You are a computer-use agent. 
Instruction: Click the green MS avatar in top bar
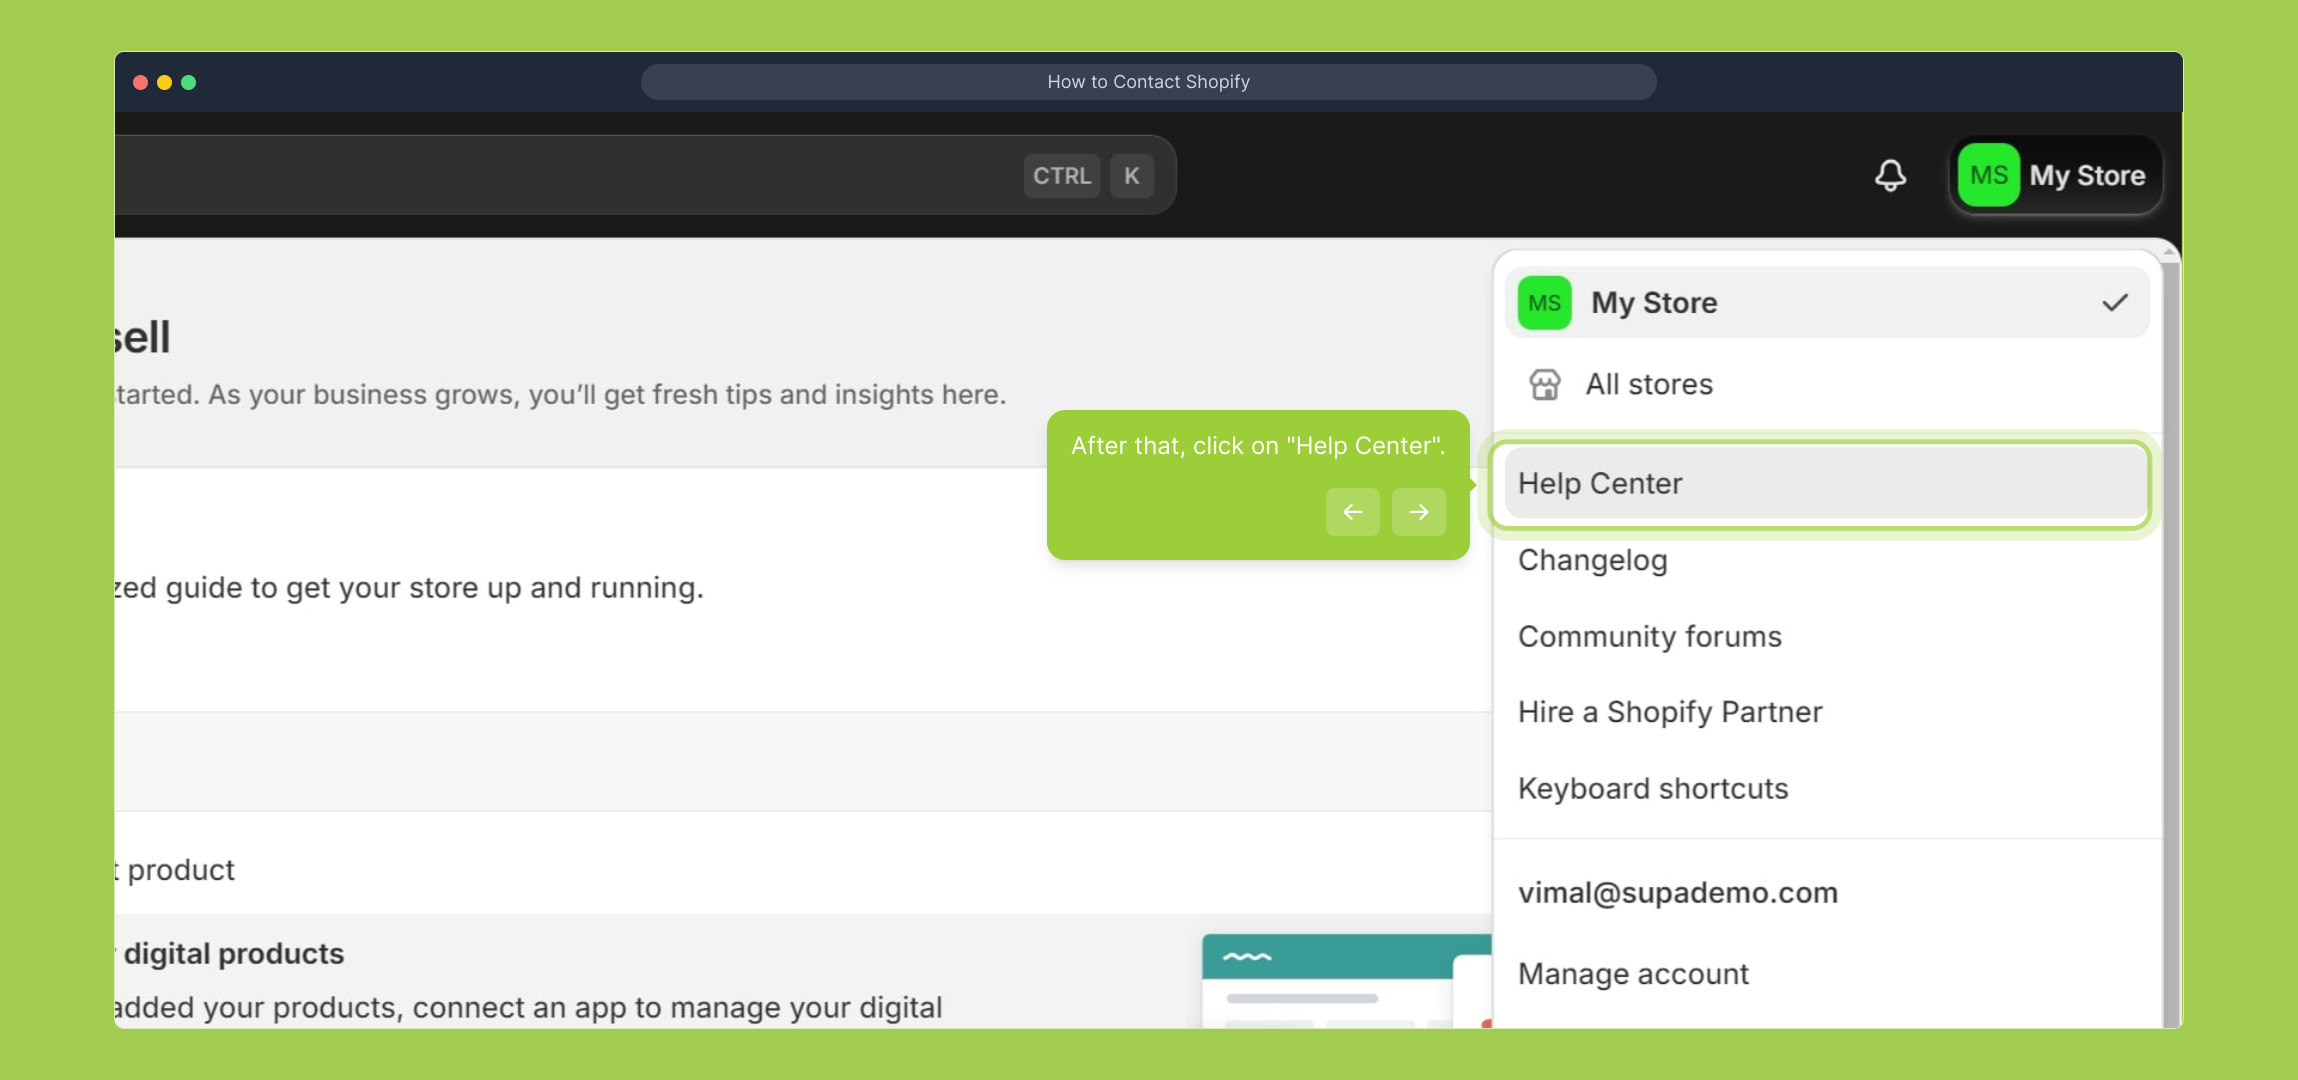[x=1988, y=176]
